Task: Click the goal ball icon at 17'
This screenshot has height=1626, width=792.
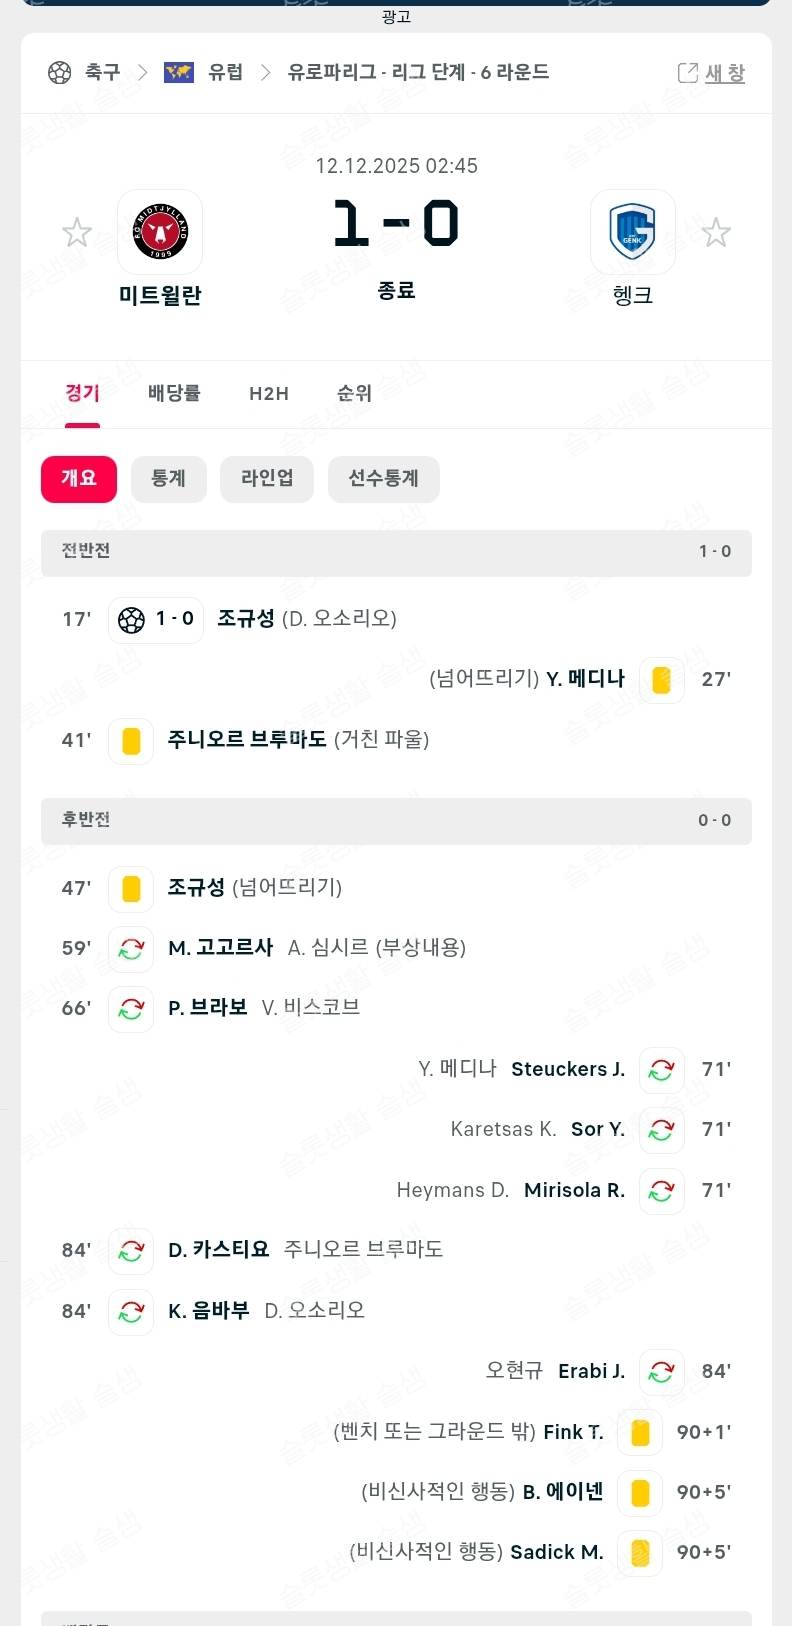Action: pyautogui.click(x=131, y=620)
